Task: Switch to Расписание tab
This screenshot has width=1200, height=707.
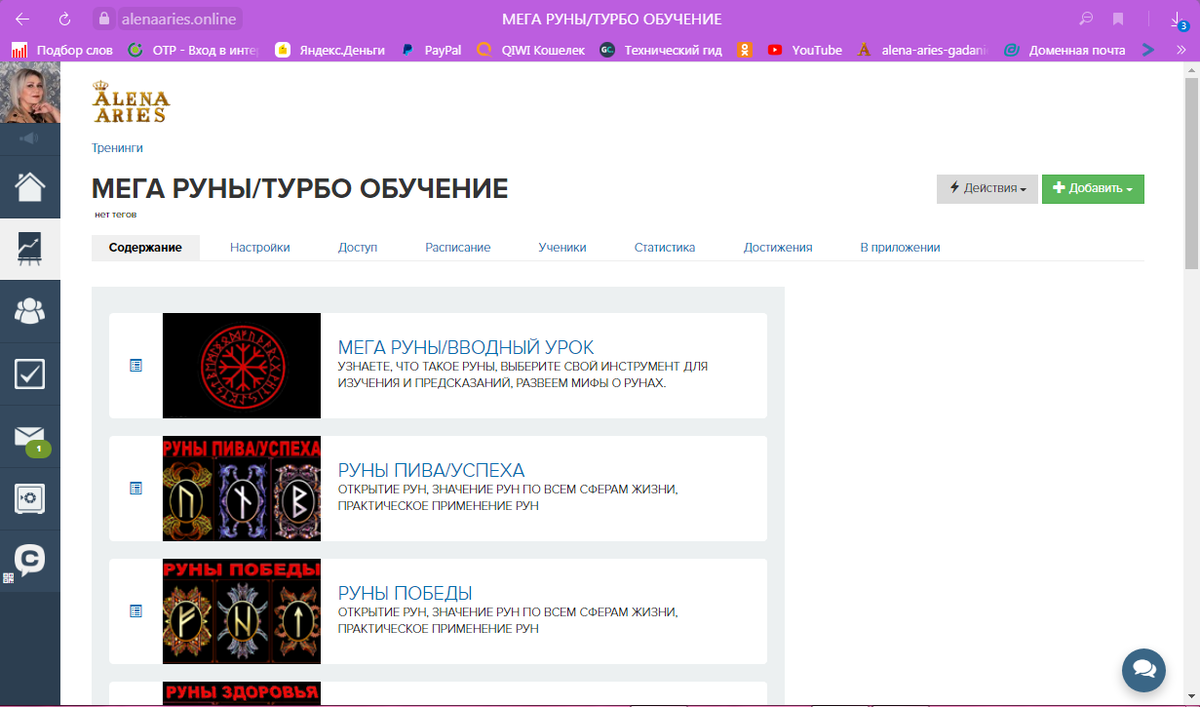Action: pos(458,247)
